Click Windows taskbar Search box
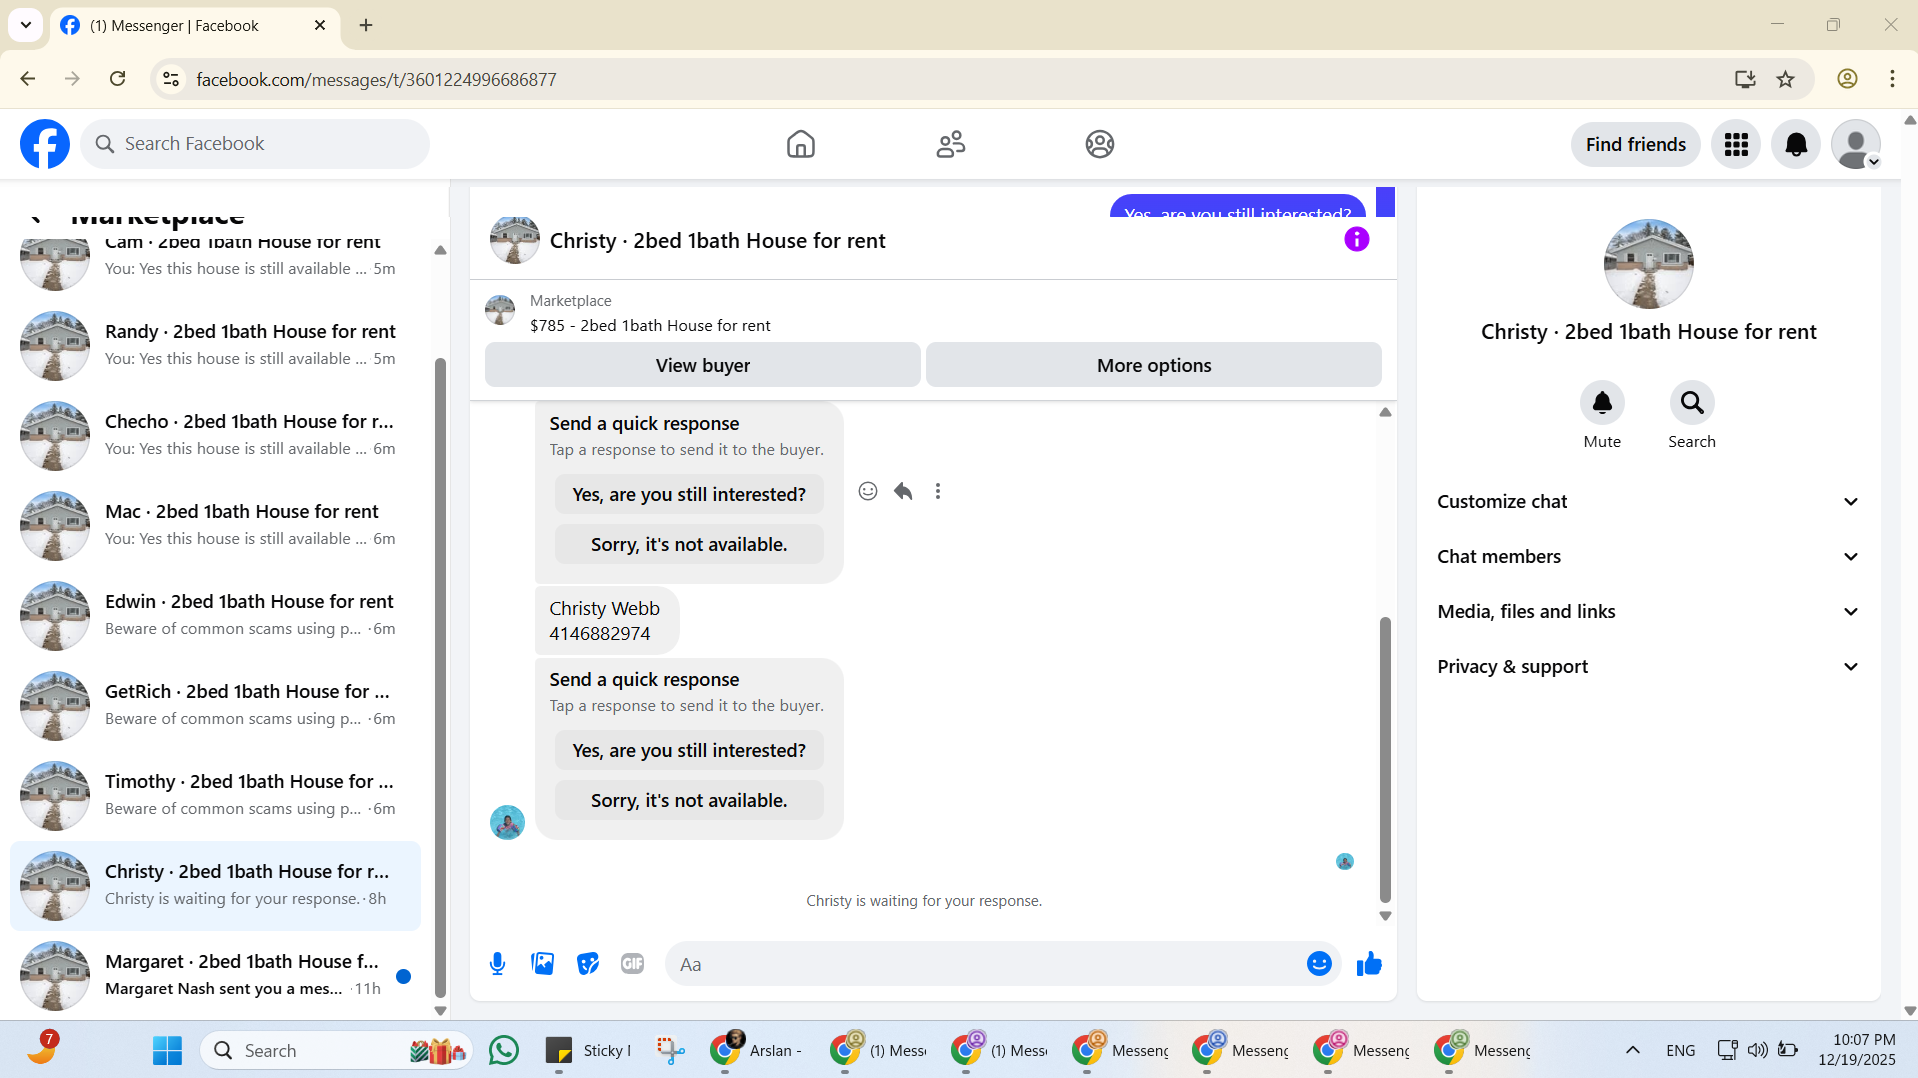The width and height of the screenshot is (1918, 1078). (x=336, y=1050)
